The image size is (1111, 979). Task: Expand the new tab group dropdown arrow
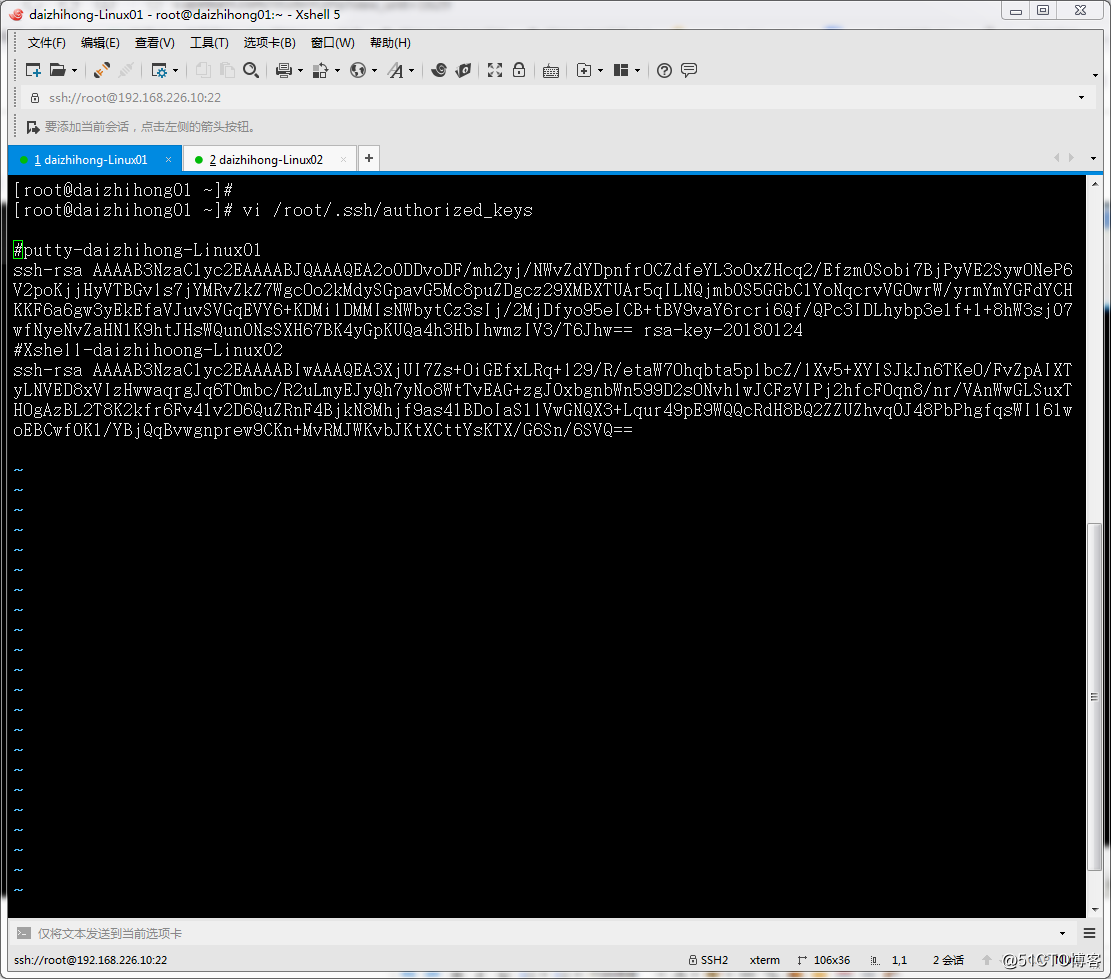[x=601, y=70]
